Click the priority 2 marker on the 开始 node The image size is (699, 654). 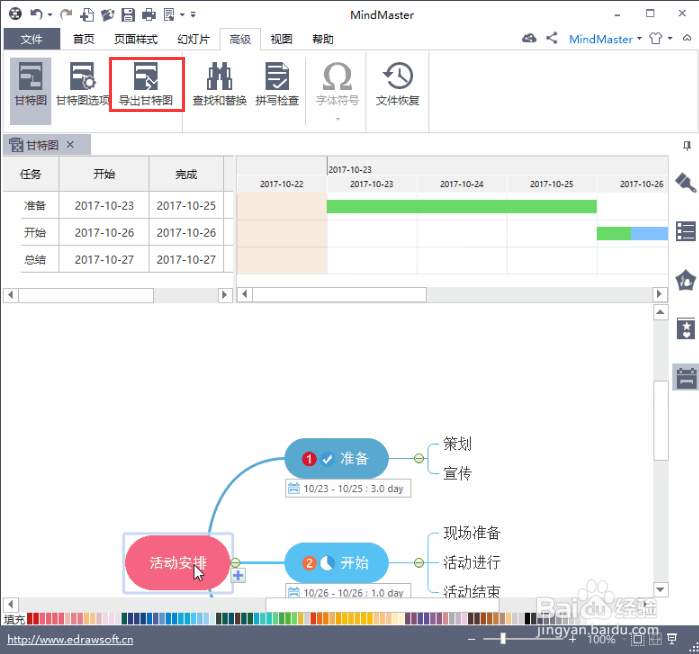(309, 563)
